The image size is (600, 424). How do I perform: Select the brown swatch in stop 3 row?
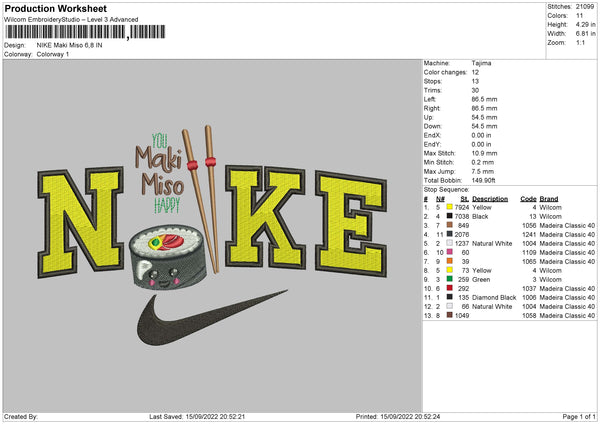(x=450, y=225)
